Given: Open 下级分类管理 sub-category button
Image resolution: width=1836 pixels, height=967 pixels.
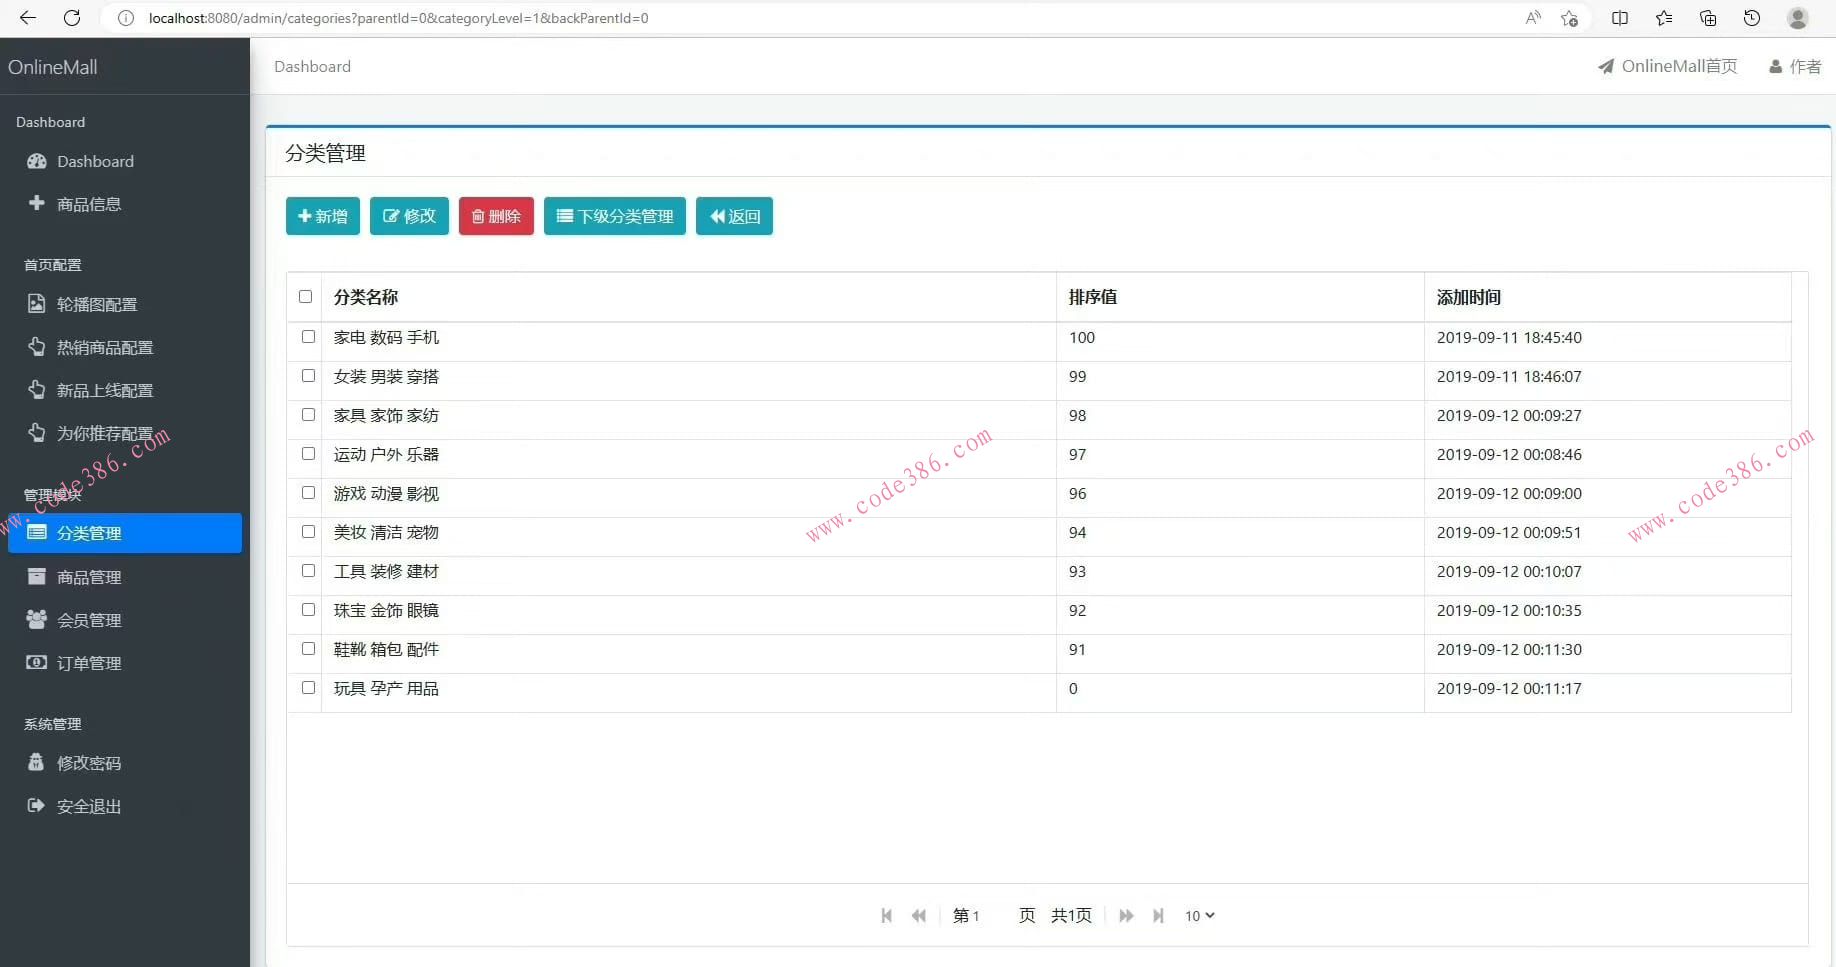Looking at the screenshot, I should tap(615, 216).
